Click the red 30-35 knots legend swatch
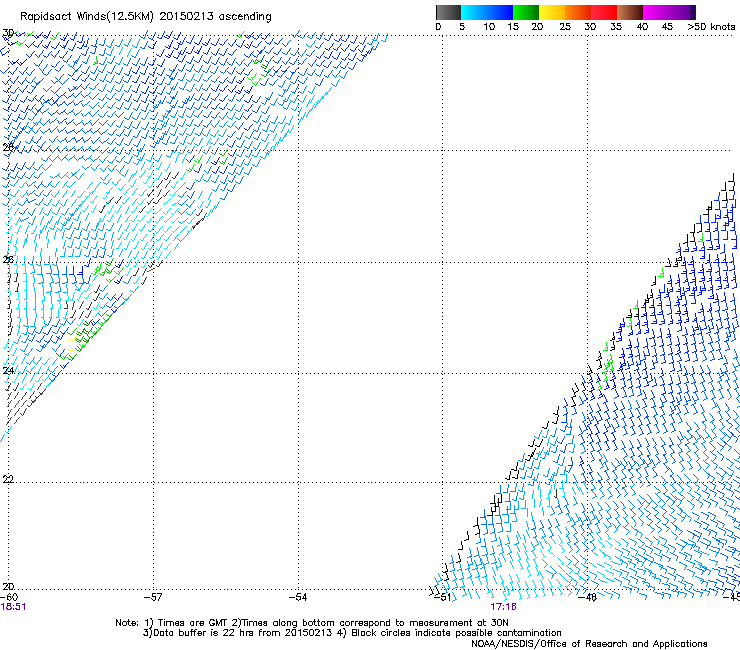 [x=604, y=12]
